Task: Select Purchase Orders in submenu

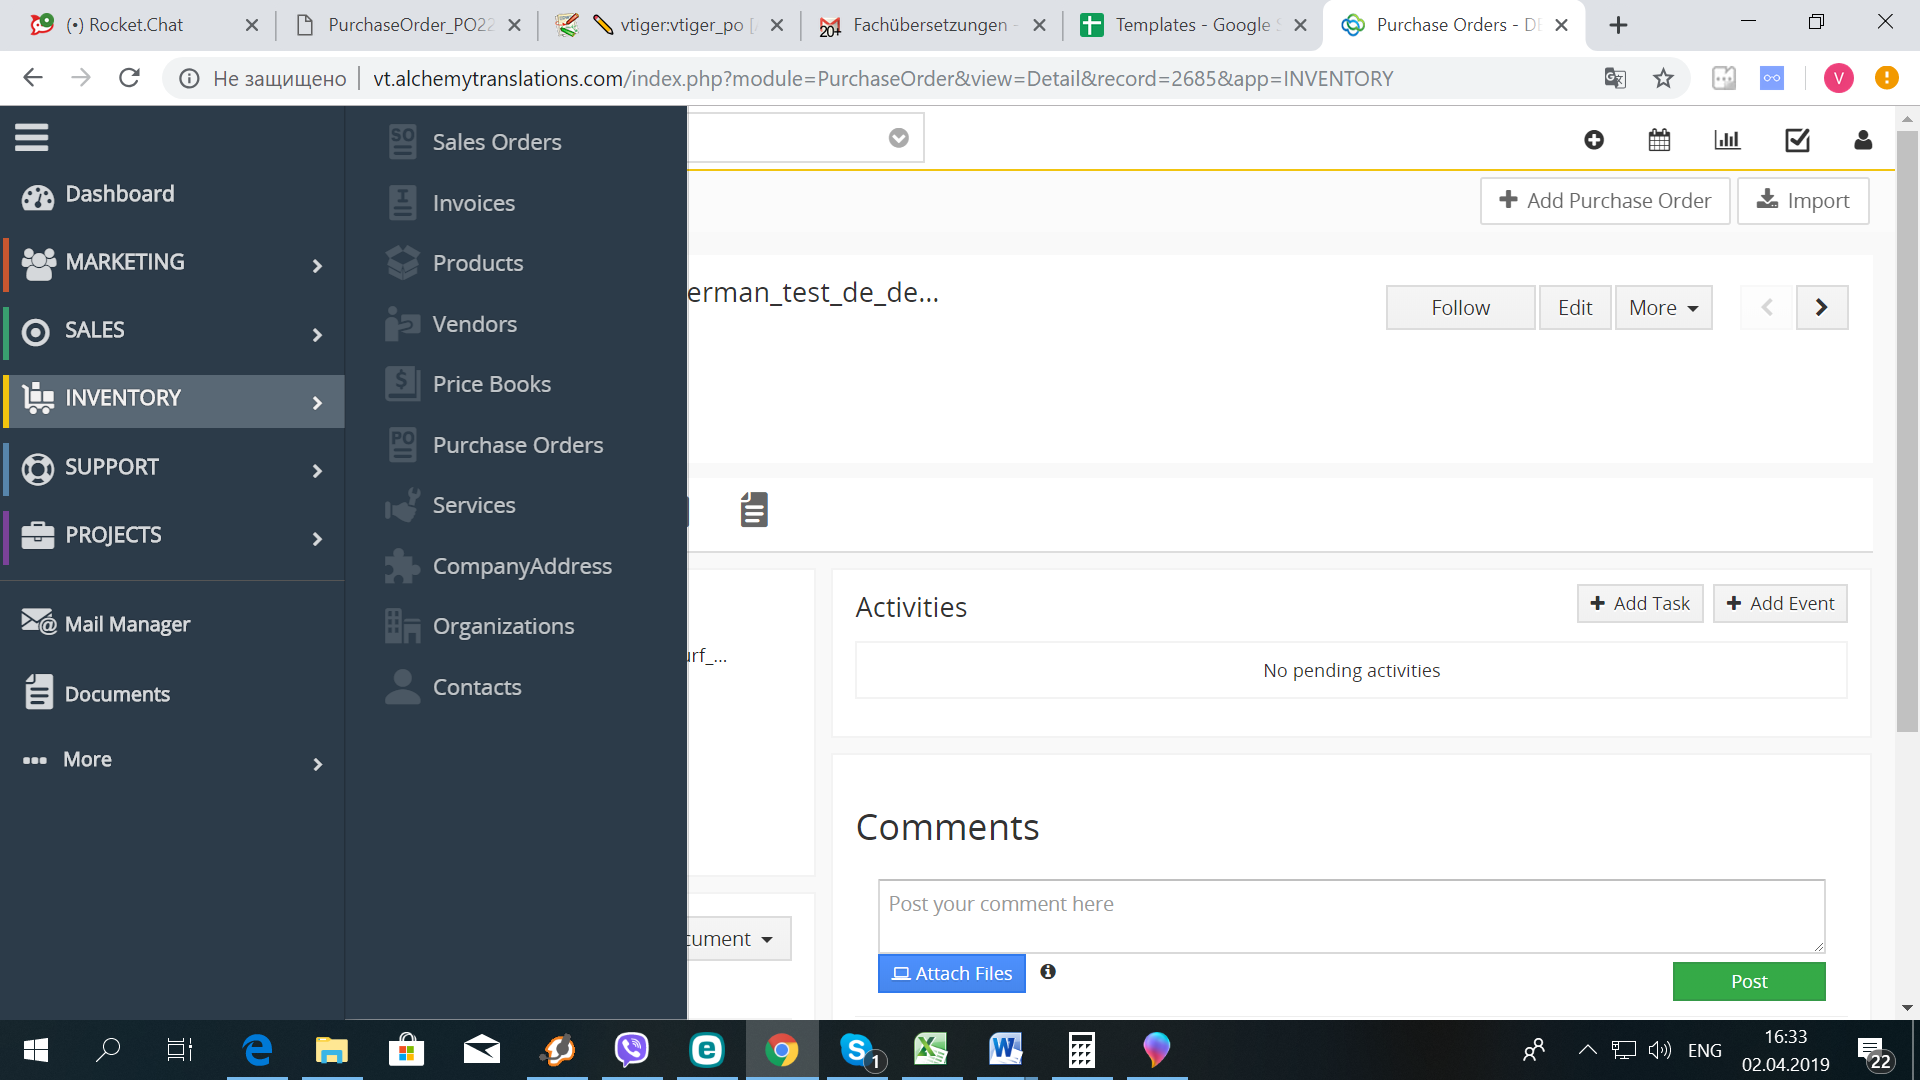Action: point(517,445)
